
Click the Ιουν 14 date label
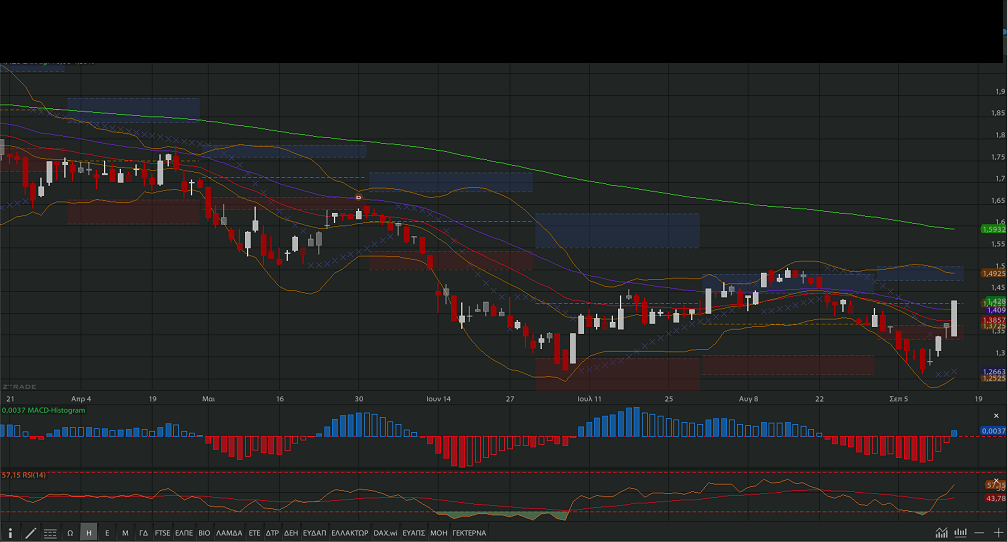439,399
